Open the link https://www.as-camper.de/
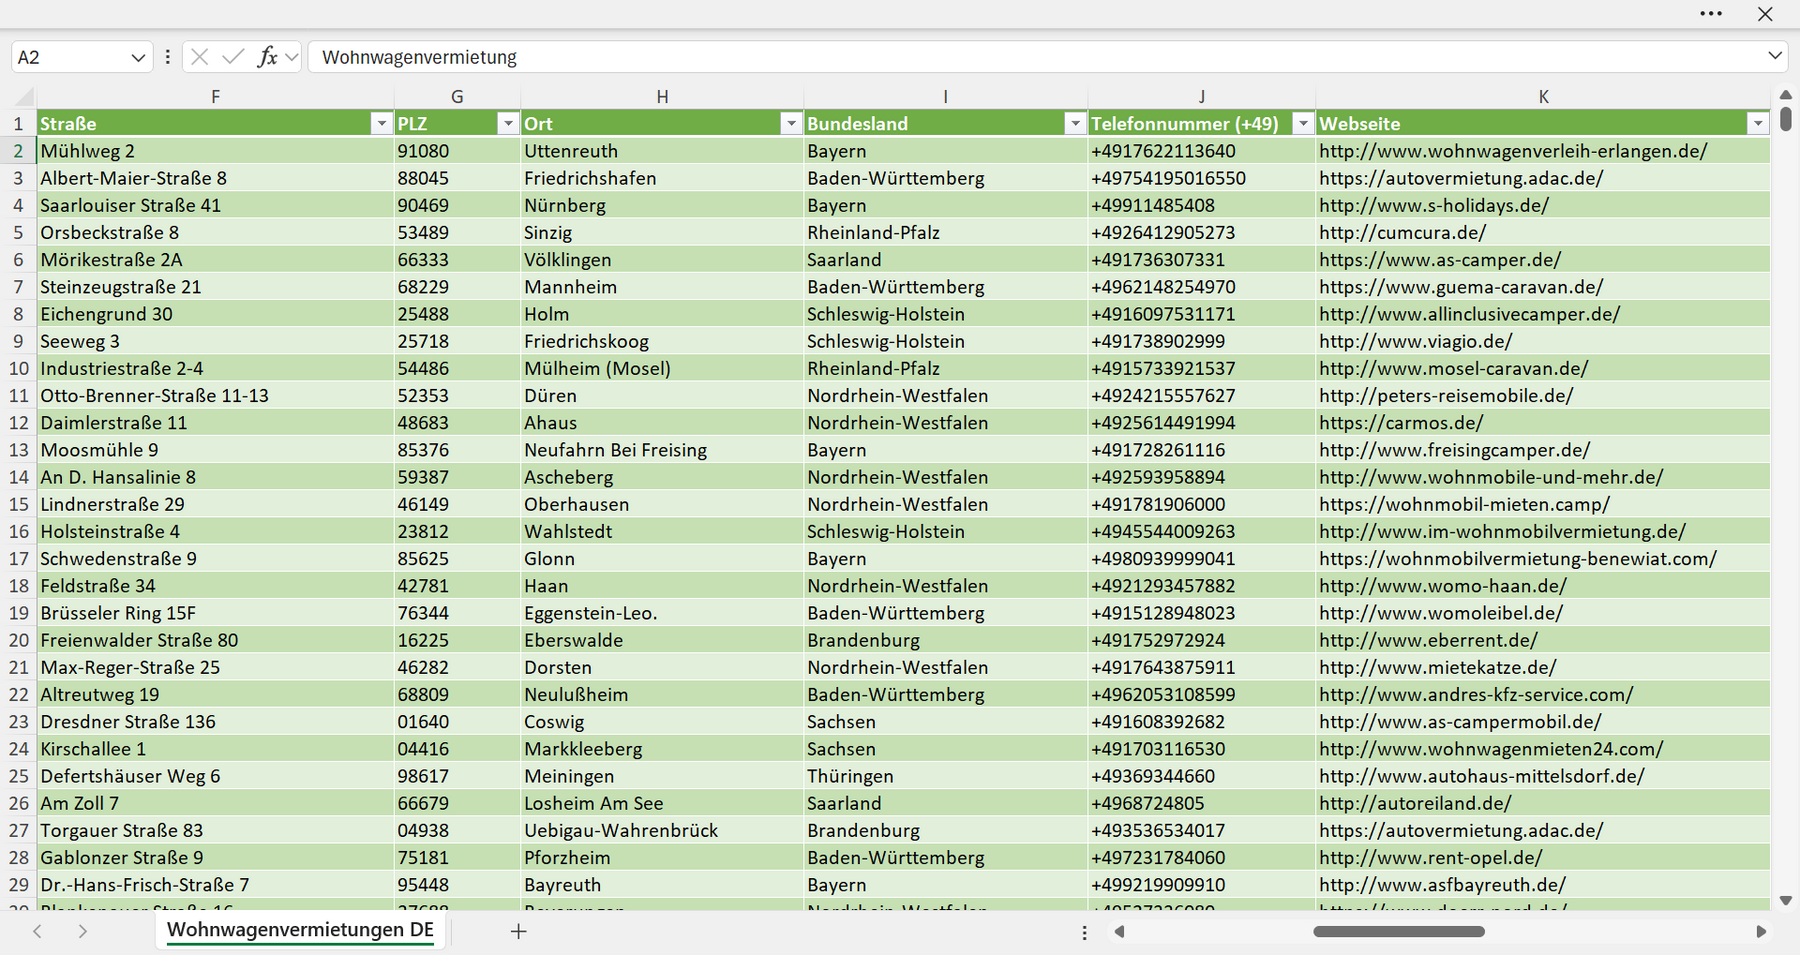This screenshot has height=955, width=1800. pos(1440,259)
